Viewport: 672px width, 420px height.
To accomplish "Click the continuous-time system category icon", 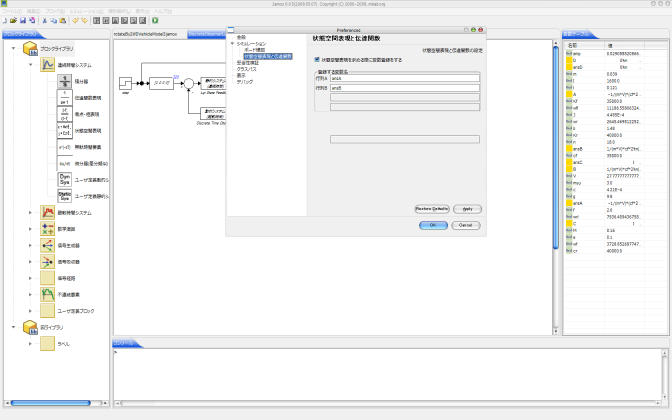I will tap(49, 64).
